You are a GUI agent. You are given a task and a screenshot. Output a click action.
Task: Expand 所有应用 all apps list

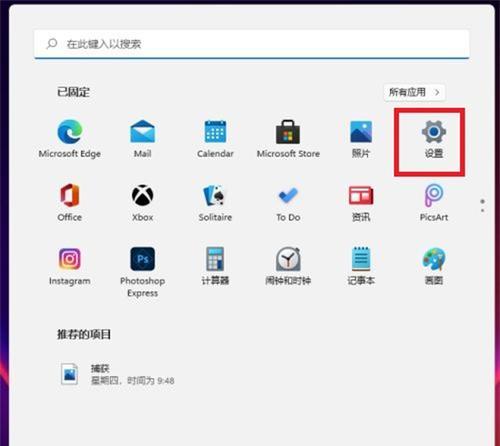[414, 92]
